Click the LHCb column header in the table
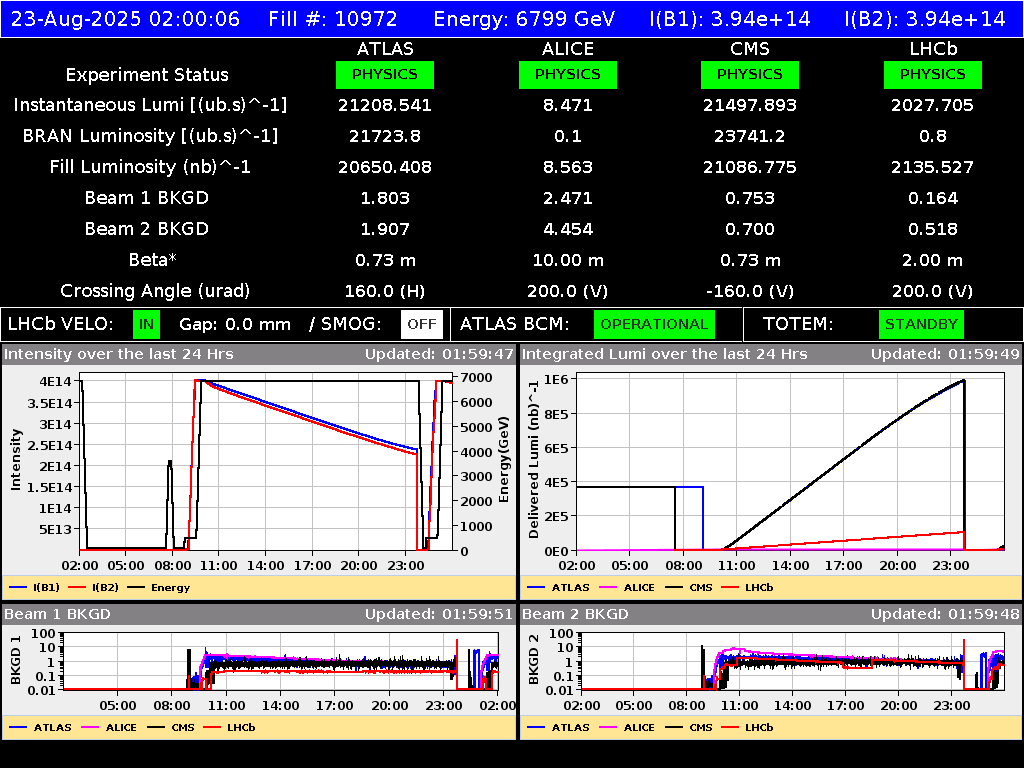Screen dimensions: 1024x768 coord(933,49)
